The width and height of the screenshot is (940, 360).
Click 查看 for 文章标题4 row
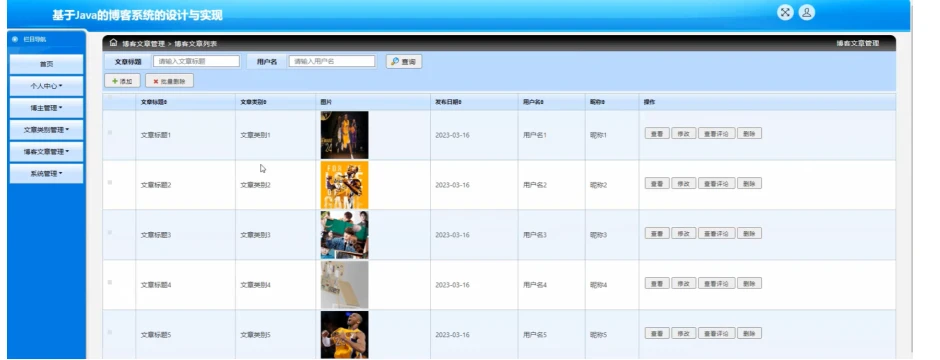(657, 283)
